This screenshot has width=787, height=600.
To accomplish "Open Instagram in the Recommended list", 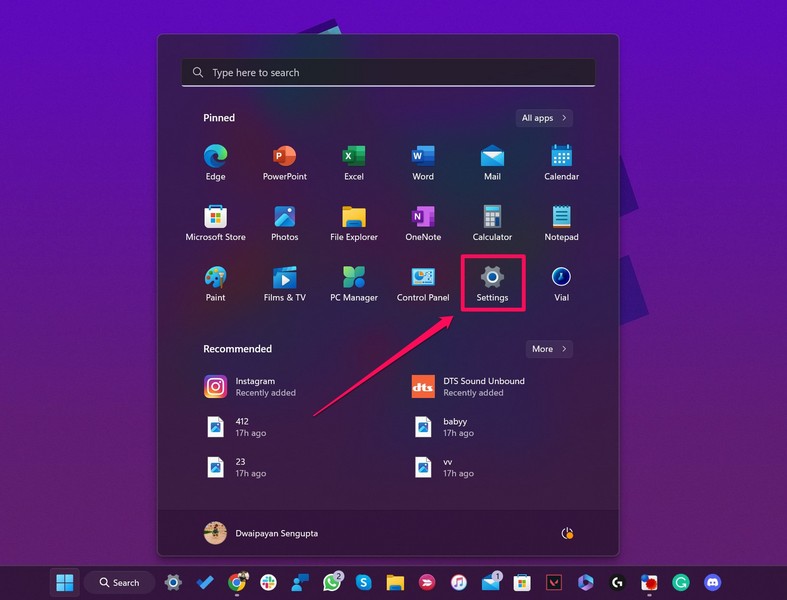I will (250, 387).
